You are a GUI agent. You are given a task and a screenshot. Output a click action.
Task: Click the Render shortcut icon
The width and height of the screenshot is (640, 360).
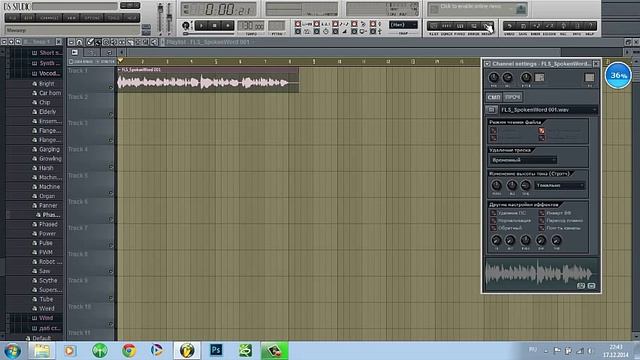(x=536, y=26)
